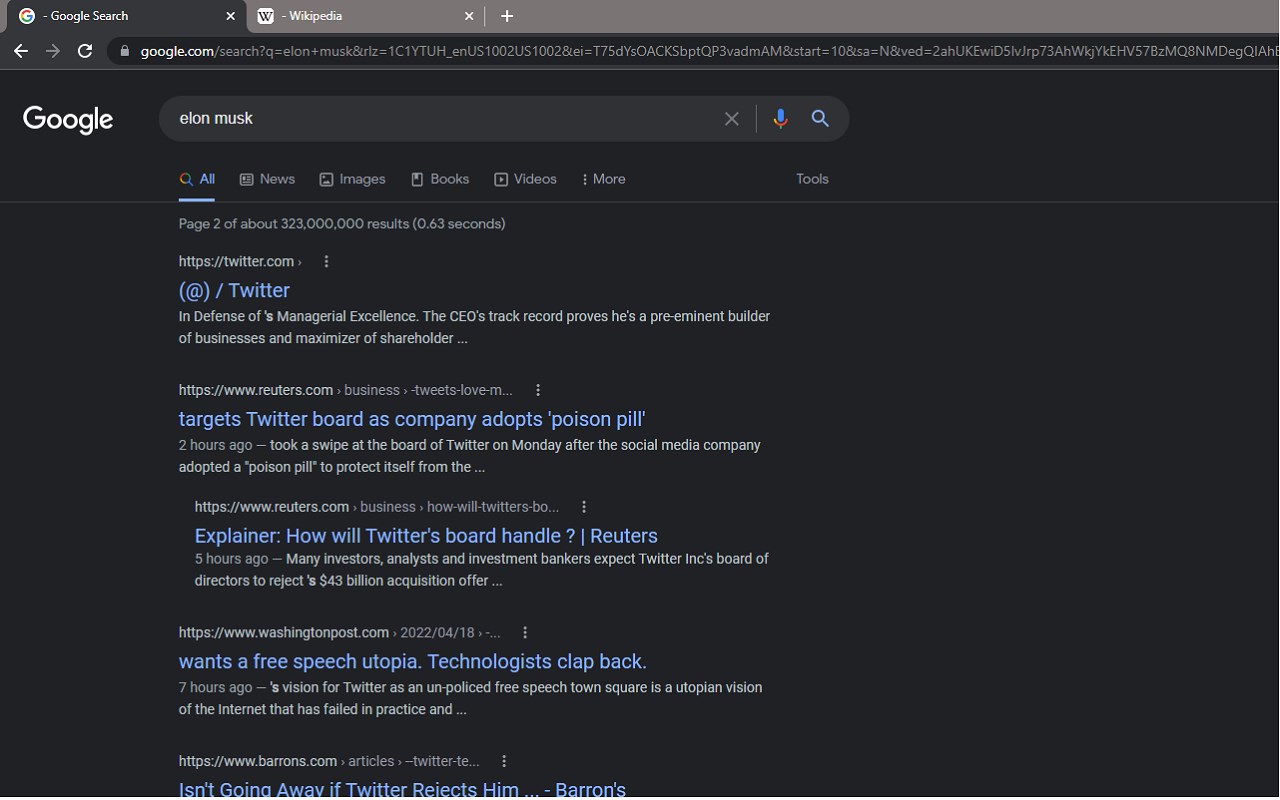The height and width of the screenshot is (800, 1280).
Task: Switch to the News results tab
Action: [267, 180]
